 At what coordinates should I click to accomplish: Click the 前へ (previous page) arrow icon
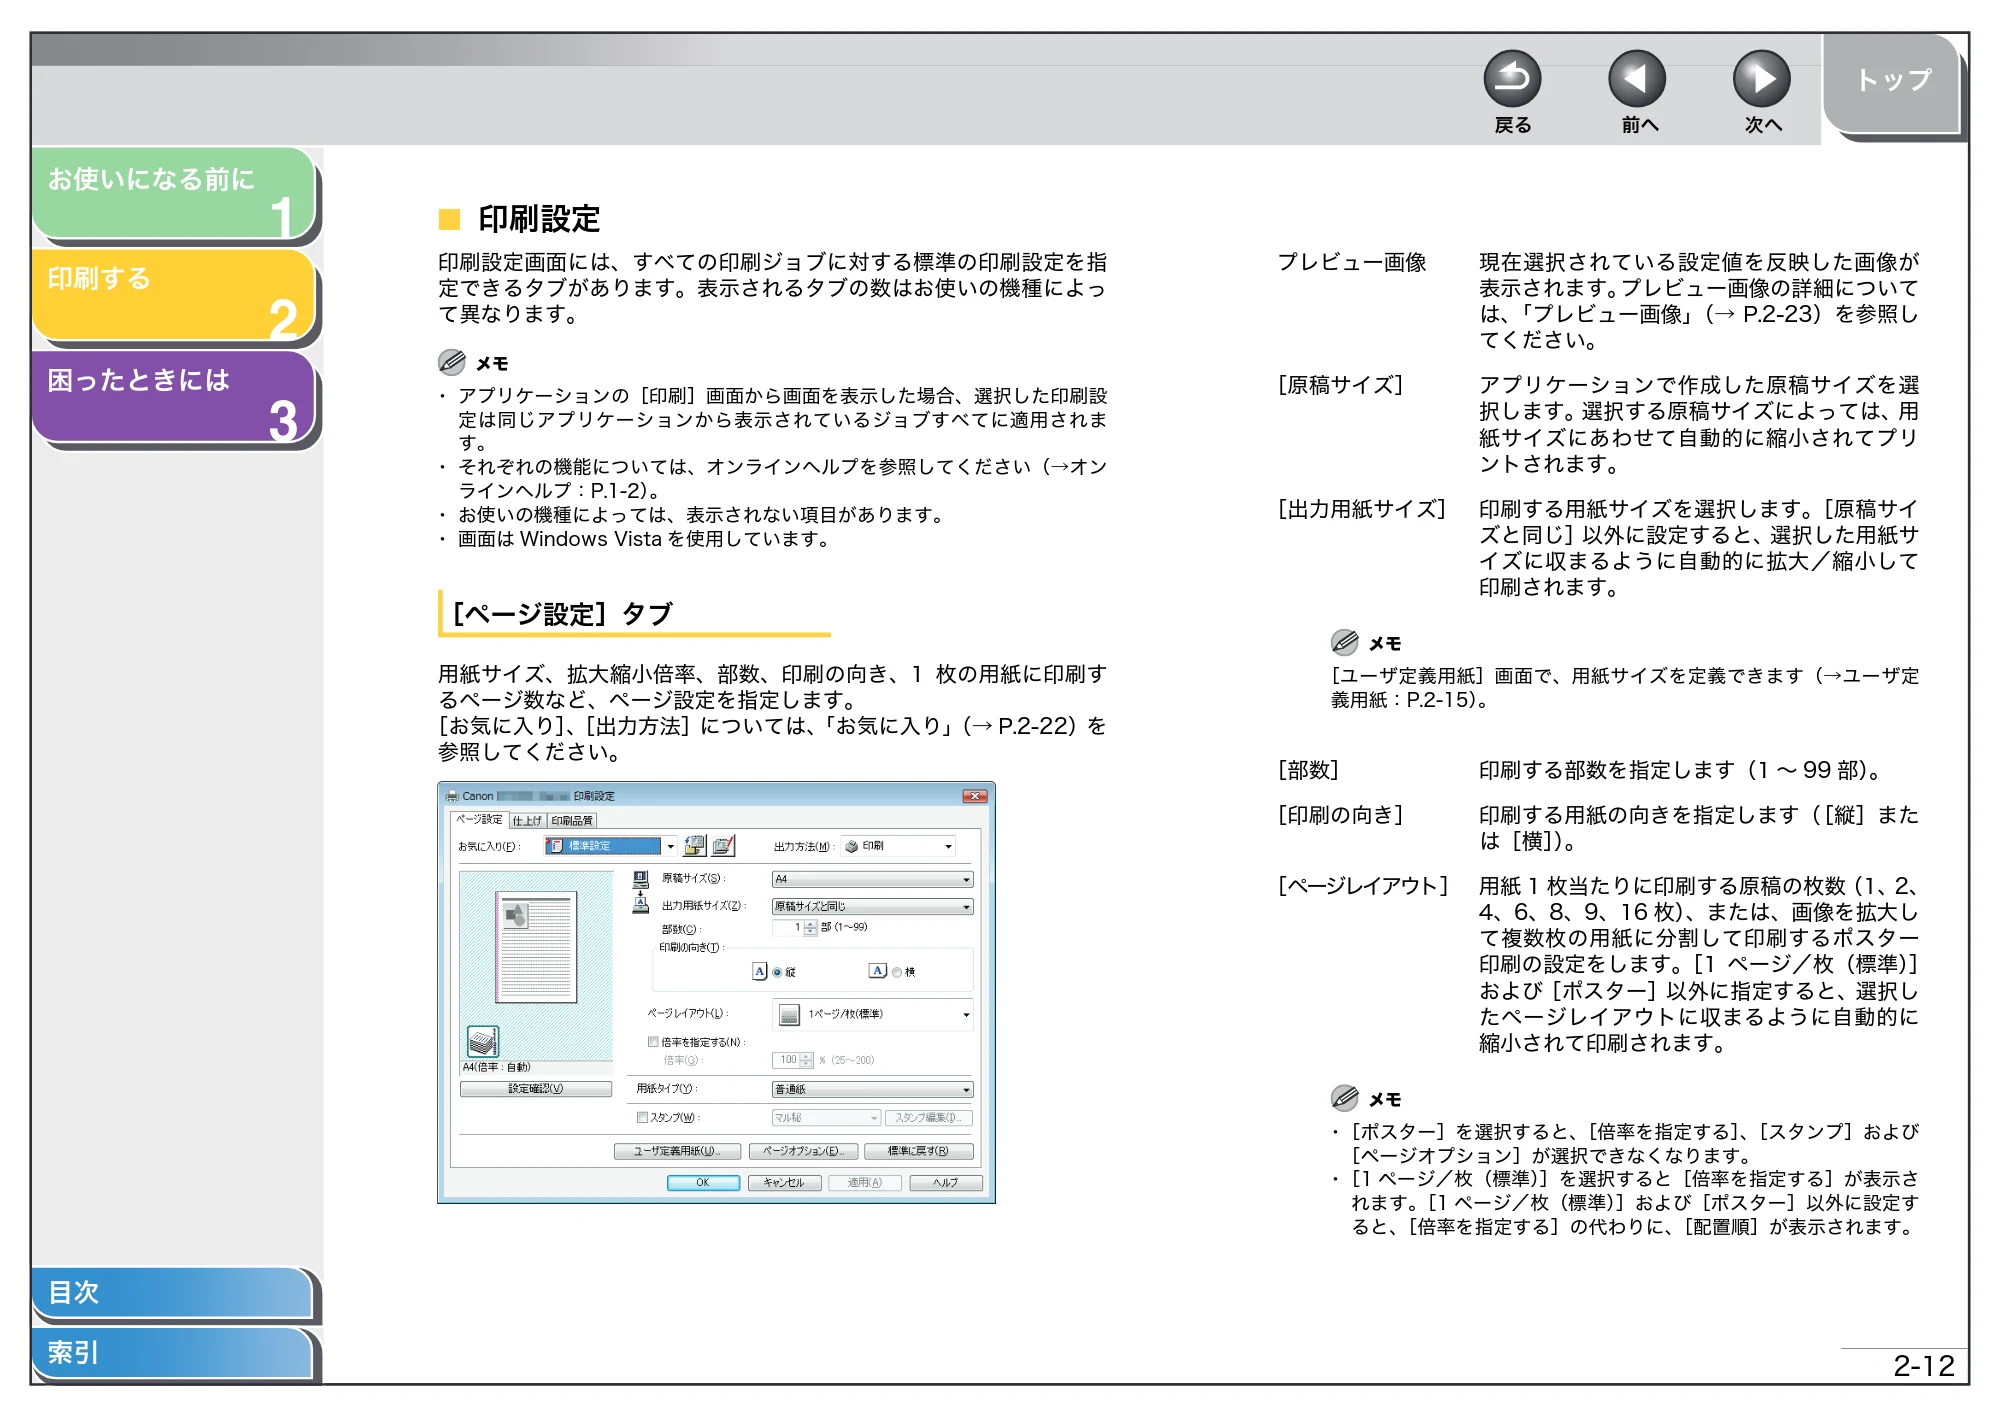tap(1637, 79)
